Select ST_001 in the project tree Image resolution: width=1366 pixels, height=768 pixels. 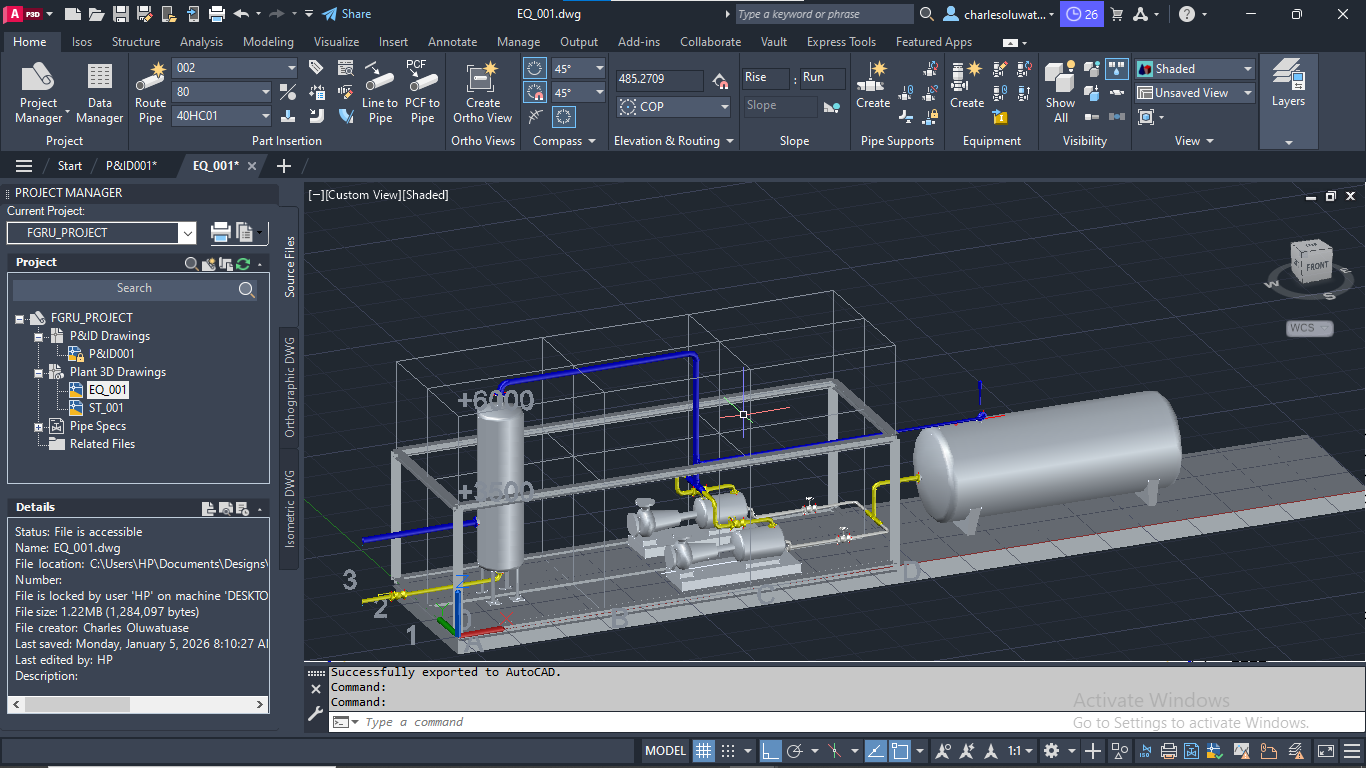coord(106,408)
